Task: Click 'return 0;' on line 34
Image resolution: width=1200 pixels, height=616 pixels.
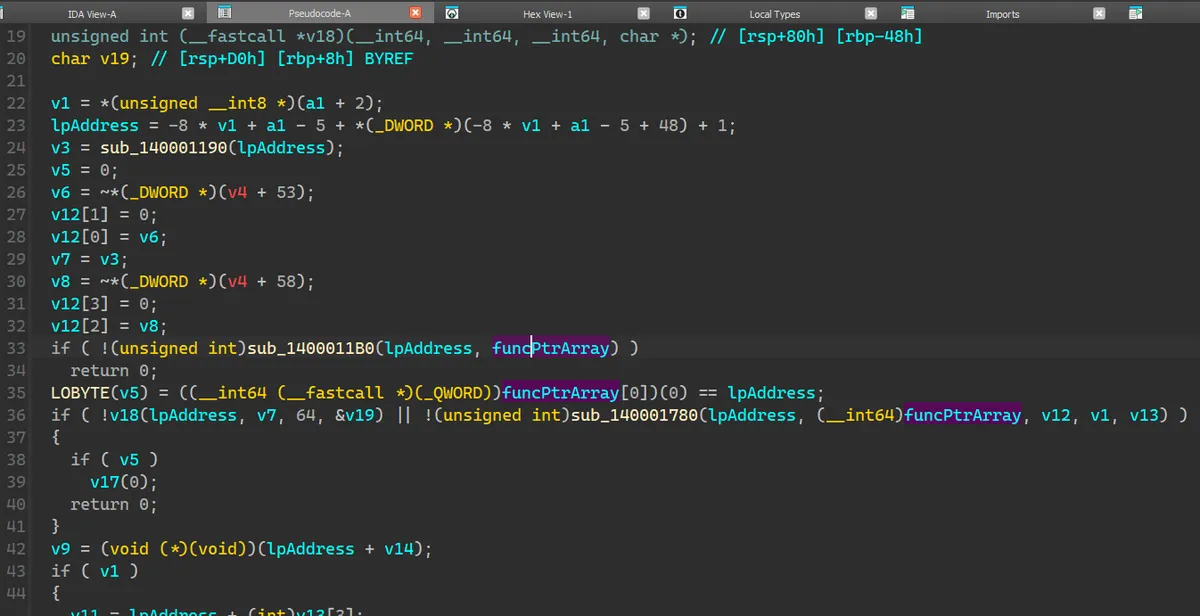Action: [x=114, y=370]
